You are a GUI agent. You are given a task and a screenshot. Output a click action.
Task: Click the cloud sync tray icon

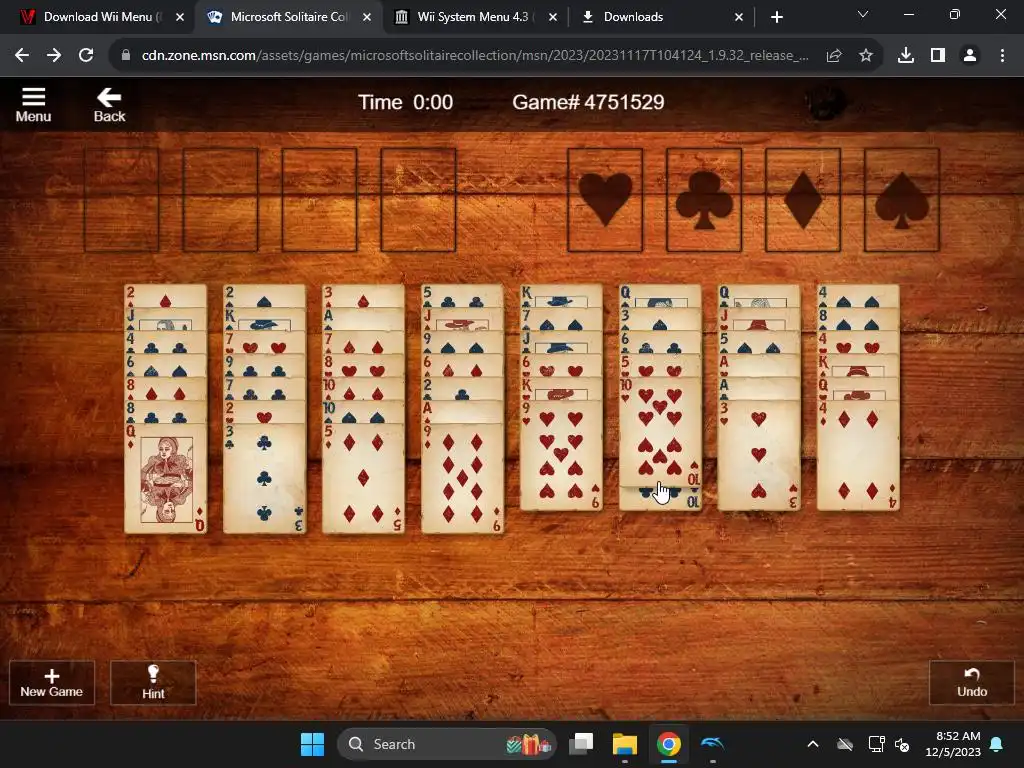pyautogui.click(x=845, y=744)
